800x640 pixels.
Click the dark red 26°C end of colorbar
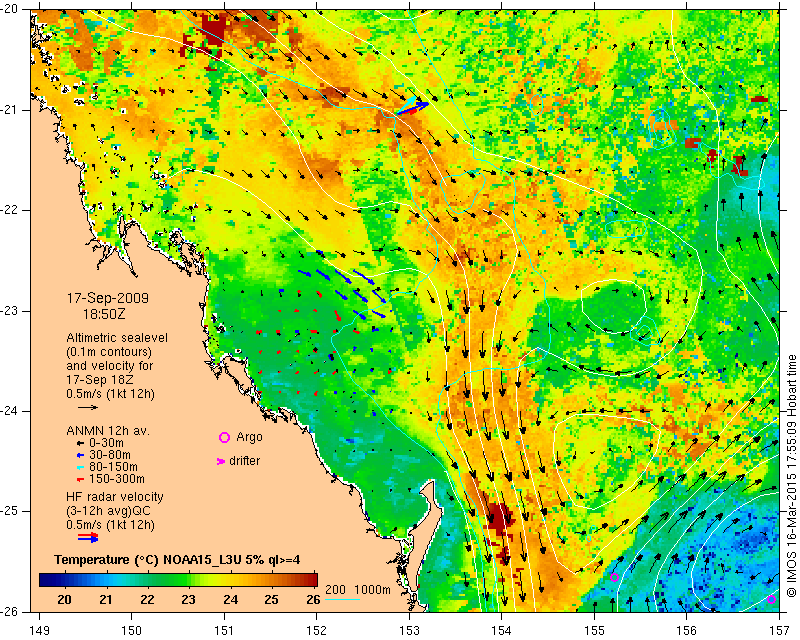click(x=312, y=580)
